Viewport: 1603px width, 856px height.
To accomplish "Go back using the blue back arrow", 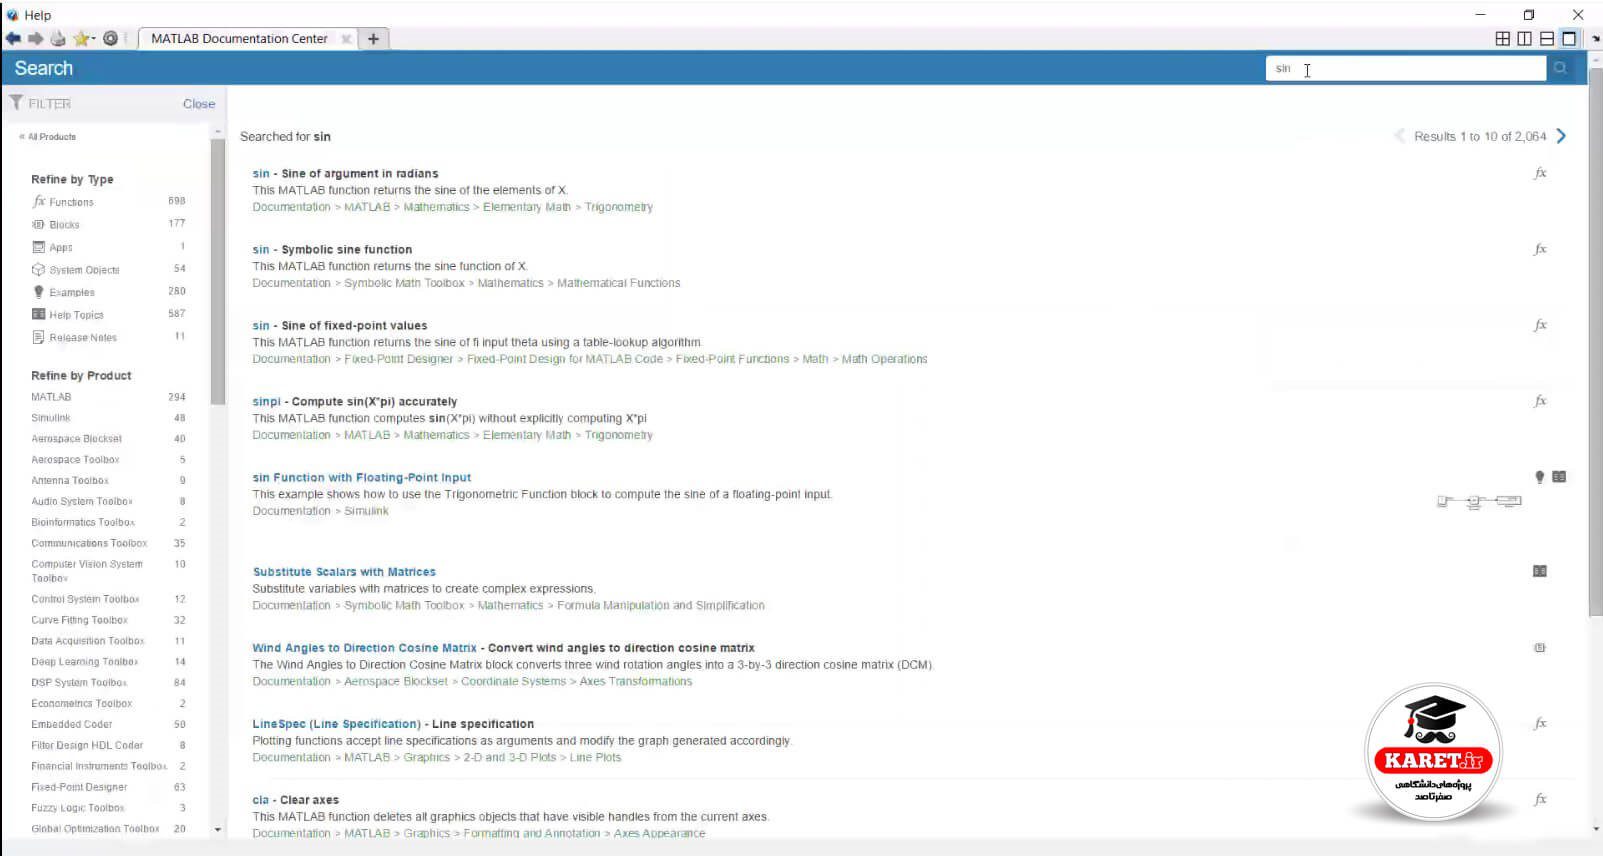I will click(13, 38).
